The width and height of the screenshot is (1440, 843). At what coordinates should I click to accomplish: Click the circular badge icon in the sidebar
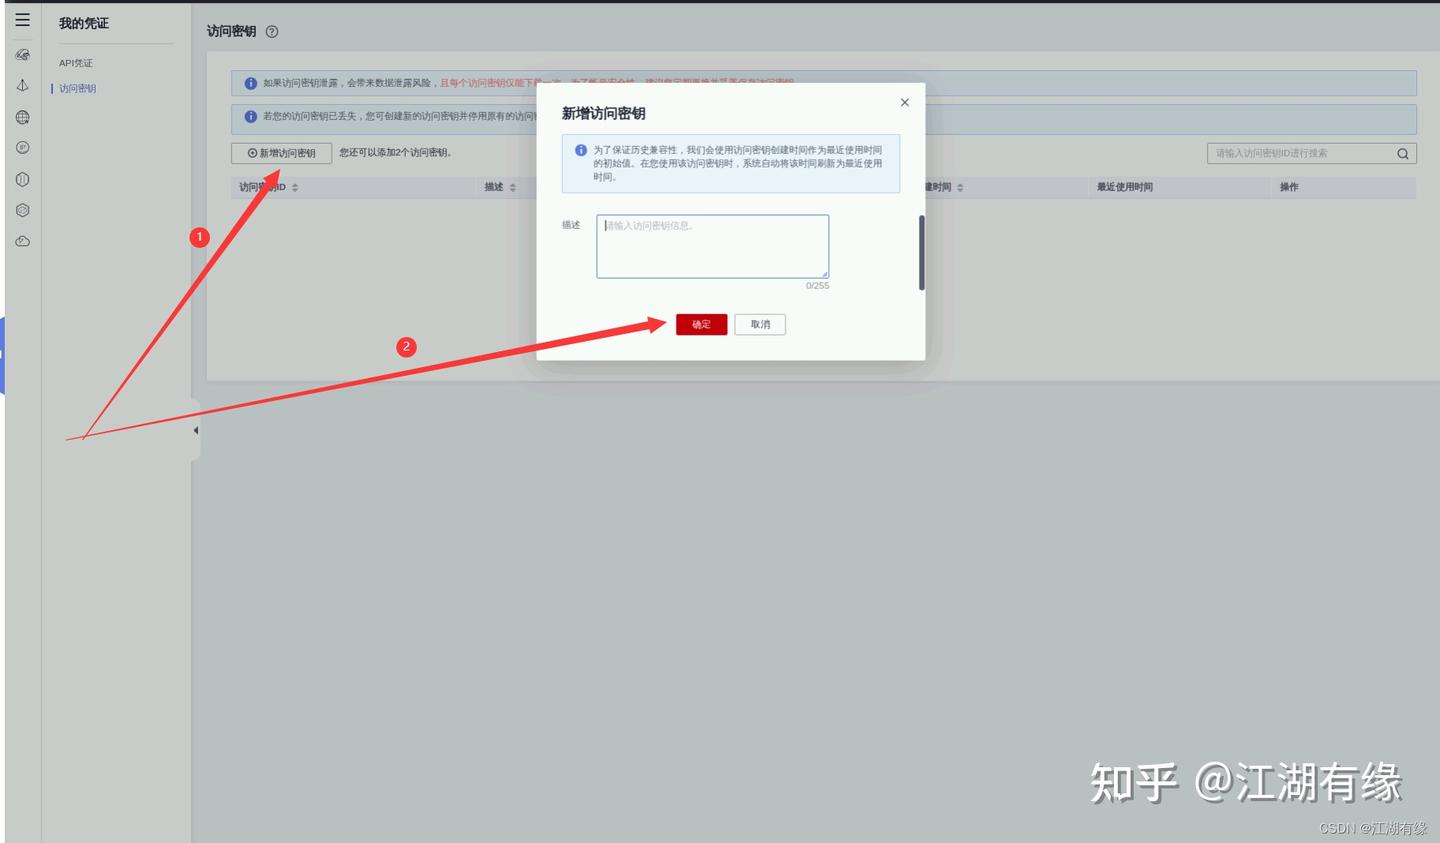point(22,147)
